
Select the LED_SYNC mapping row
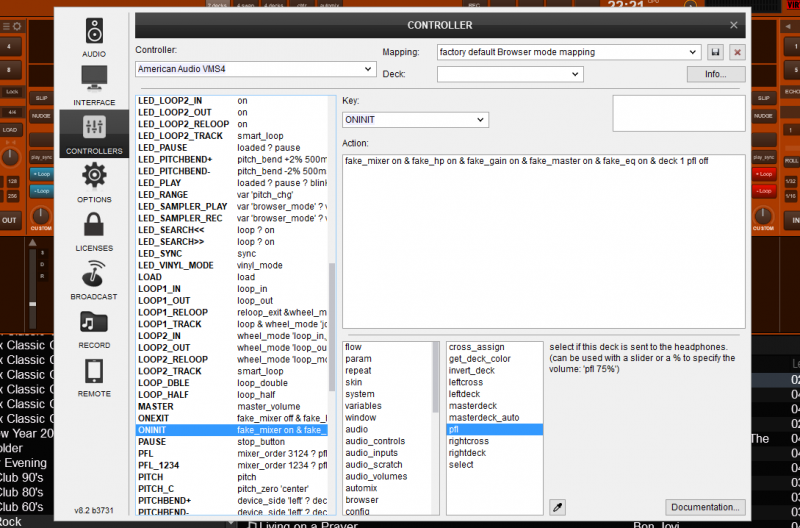point(232,254)
